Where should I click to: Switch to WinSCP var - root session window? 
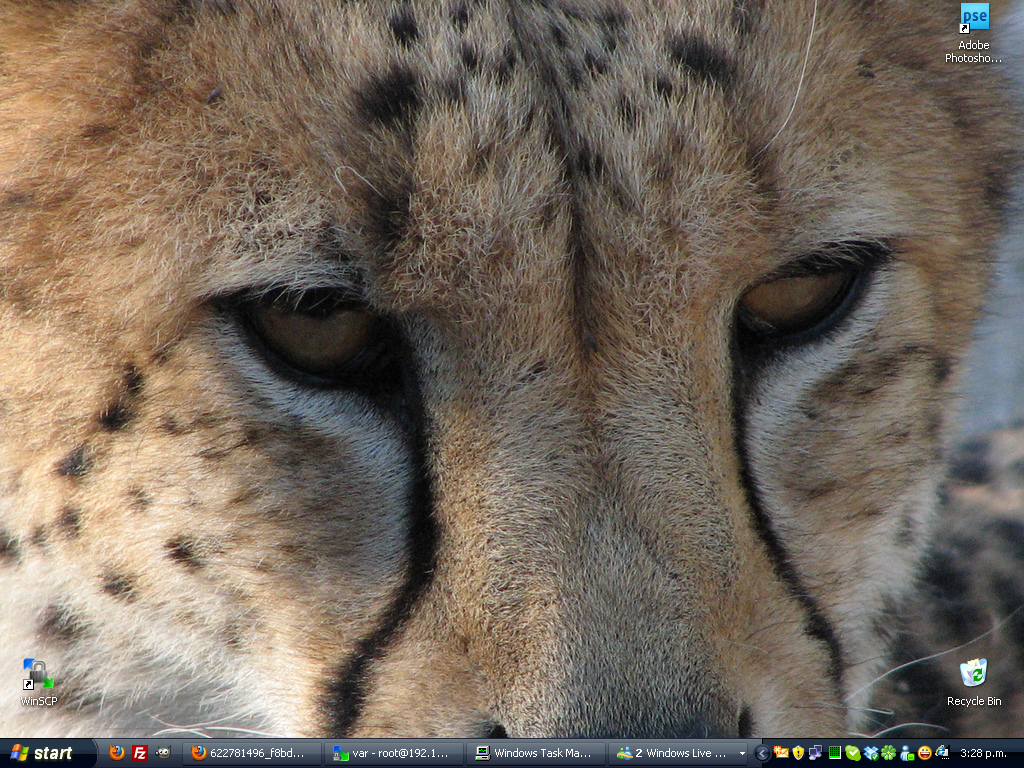point(394,753)
